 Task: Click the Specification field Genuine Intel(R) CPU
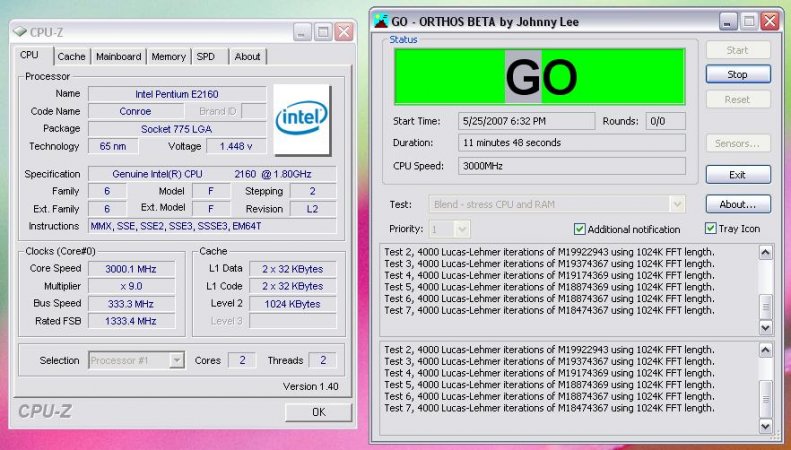coord(212,174)
